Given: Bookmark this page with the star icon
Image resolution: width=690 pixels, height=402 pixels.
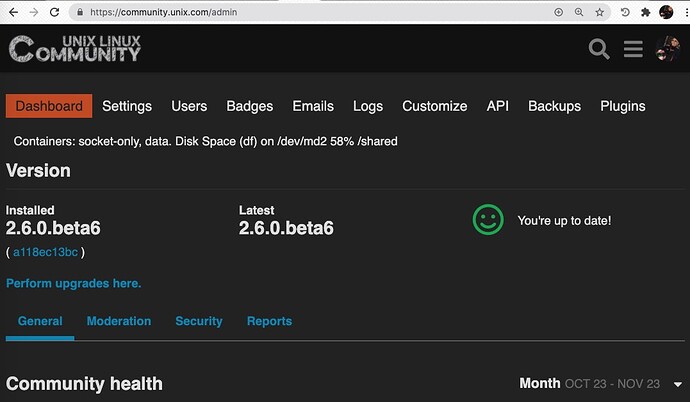Looking at the screenshot, I should tap(599, 12).
